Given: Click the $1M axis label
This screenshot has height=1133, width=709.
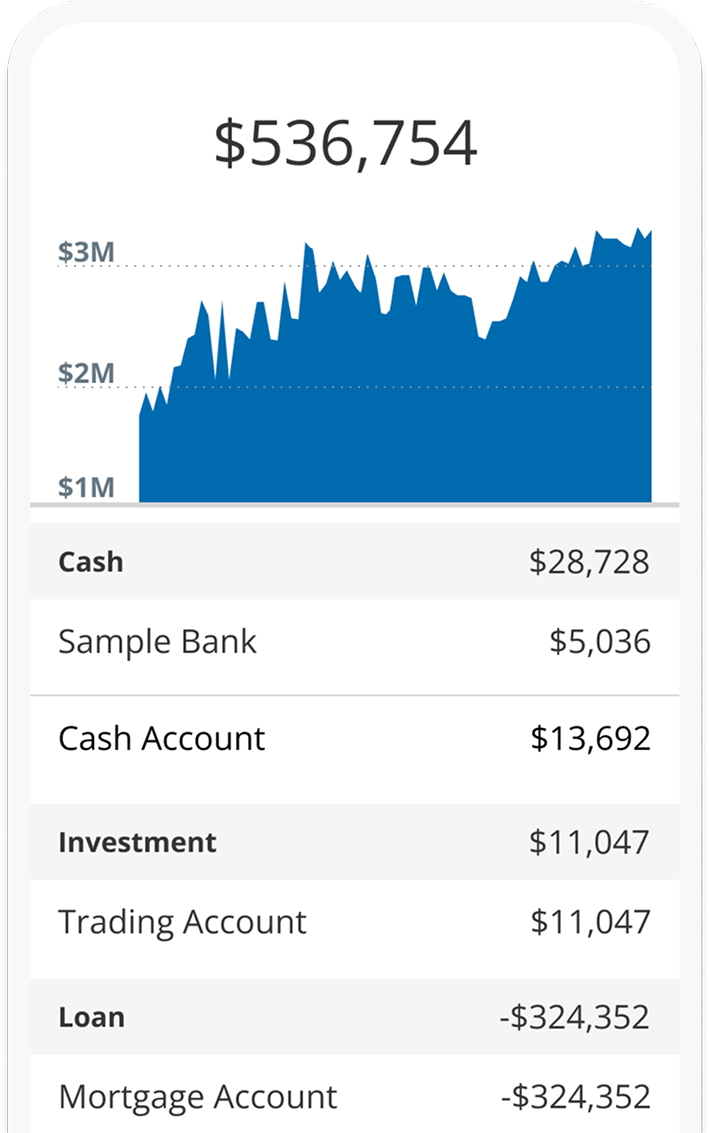Looking at the screenshot, I should pos(86,488).
